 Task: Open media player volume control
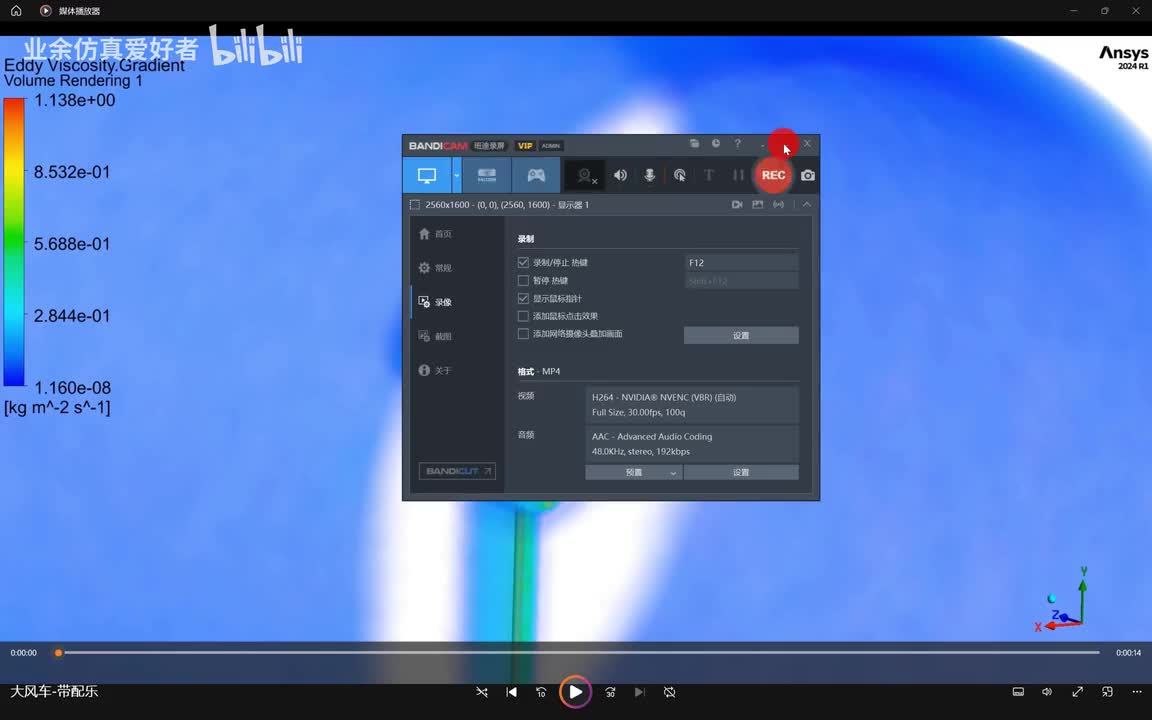(1047, 692)
